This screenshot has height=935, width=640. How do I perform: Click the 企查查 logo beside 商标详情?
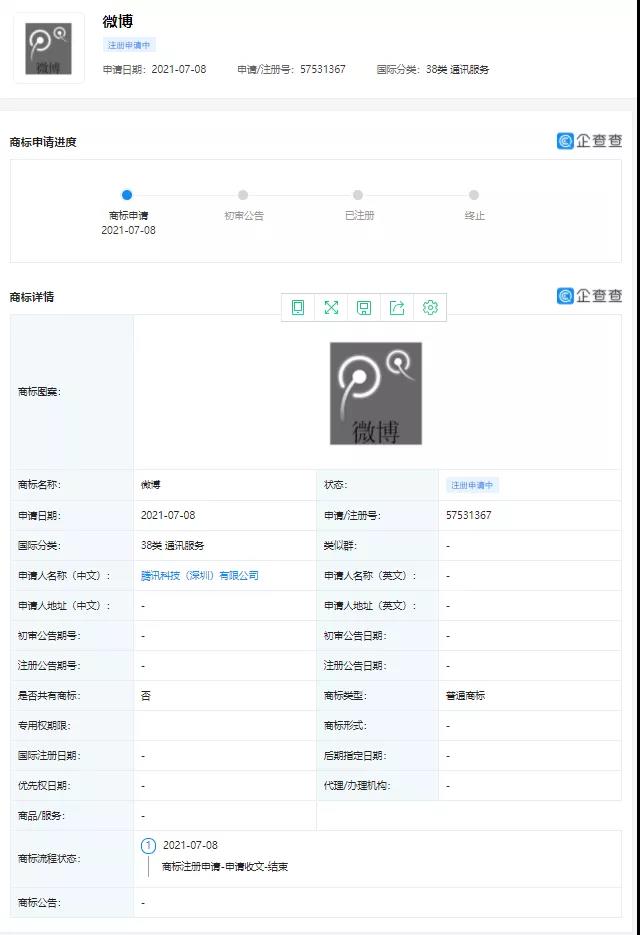pyautogui.click(x=589, y=296)
